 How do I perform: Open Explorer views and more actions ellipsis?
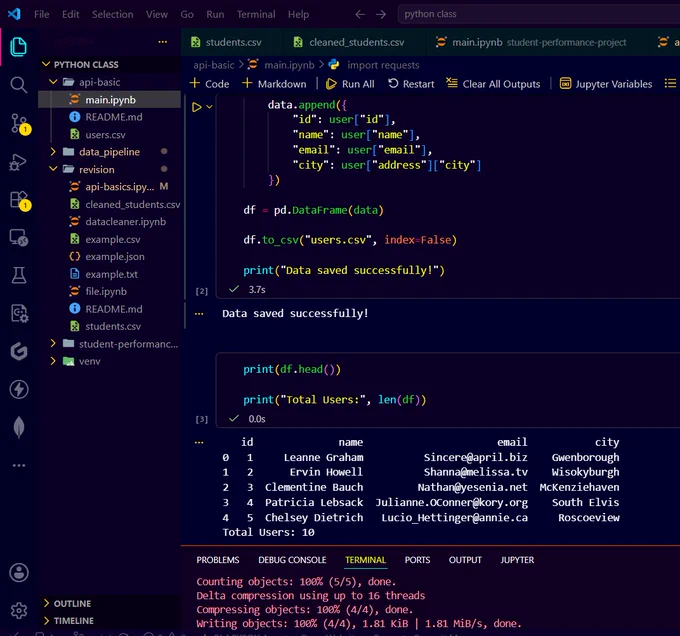tap(163, 42)
